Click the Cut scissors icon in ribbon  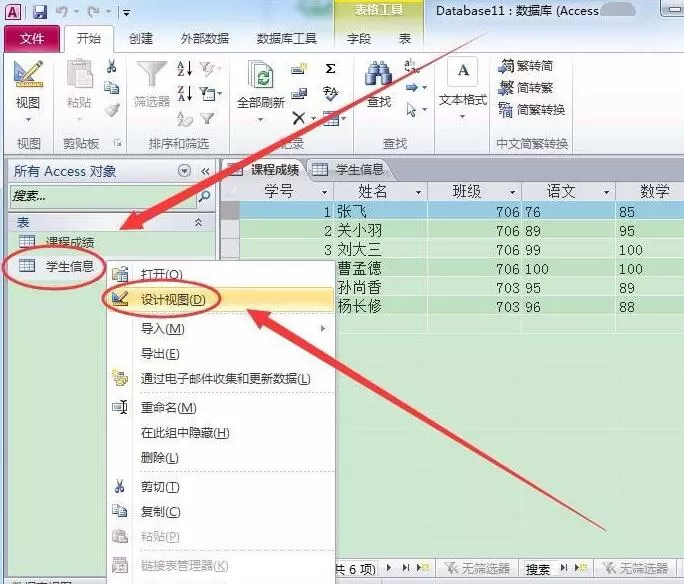[112, 66]
